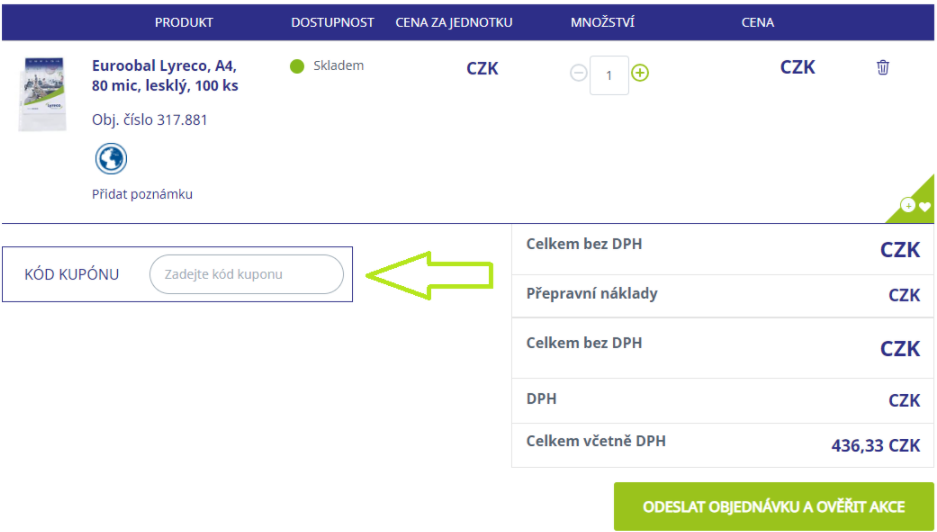The image size is (937, 532).
Task: Open the Euroobal Lyreco product thumbnail
Action: click(x=42, y=94)
